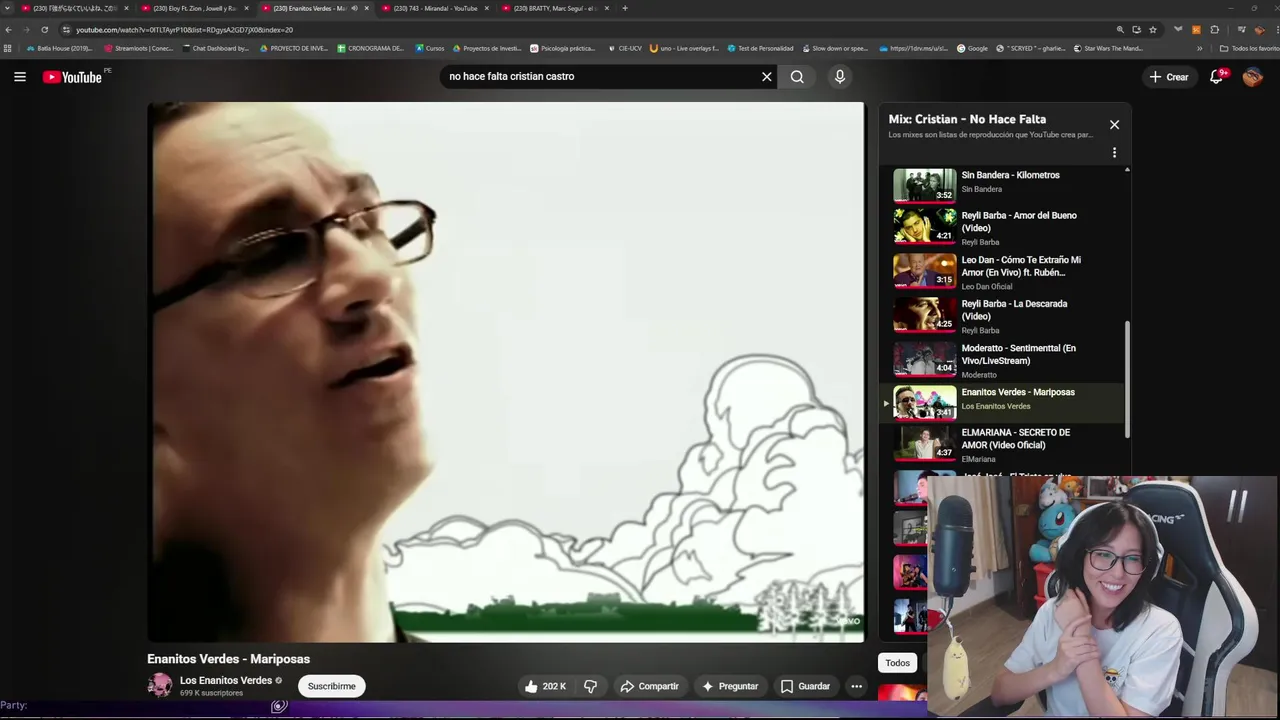Viewport: 1280px width, 720px height.
Task: Close the Mix playlist panel
Action: (x=1114, y=125)
